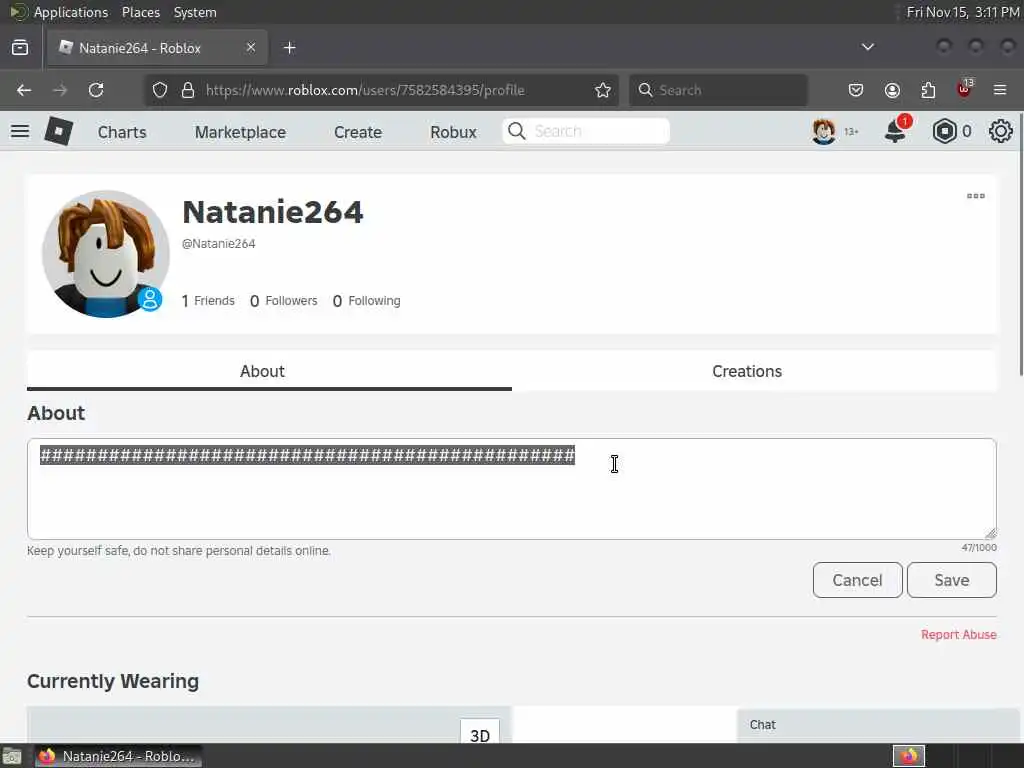Open the browser extensions puzzle icon
The height and width of the screenshot is (768, 1024).
click(x=928, y=90)
